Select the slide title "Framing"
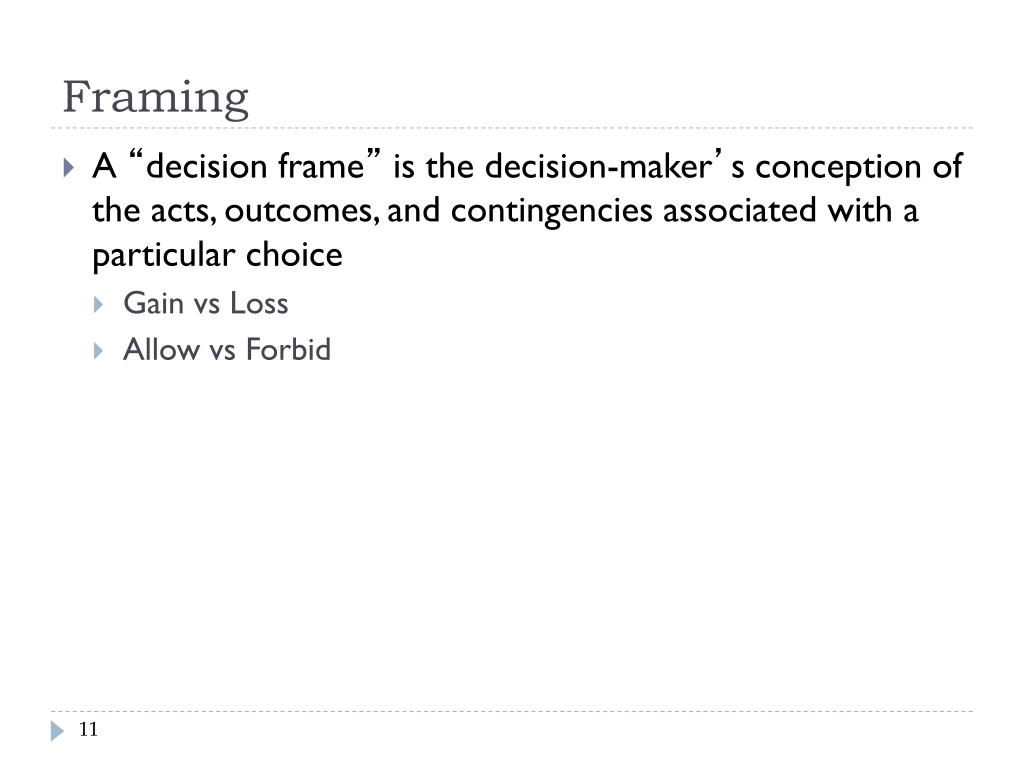This screenshot has width=1024, height=768. [x=155, y=97]
